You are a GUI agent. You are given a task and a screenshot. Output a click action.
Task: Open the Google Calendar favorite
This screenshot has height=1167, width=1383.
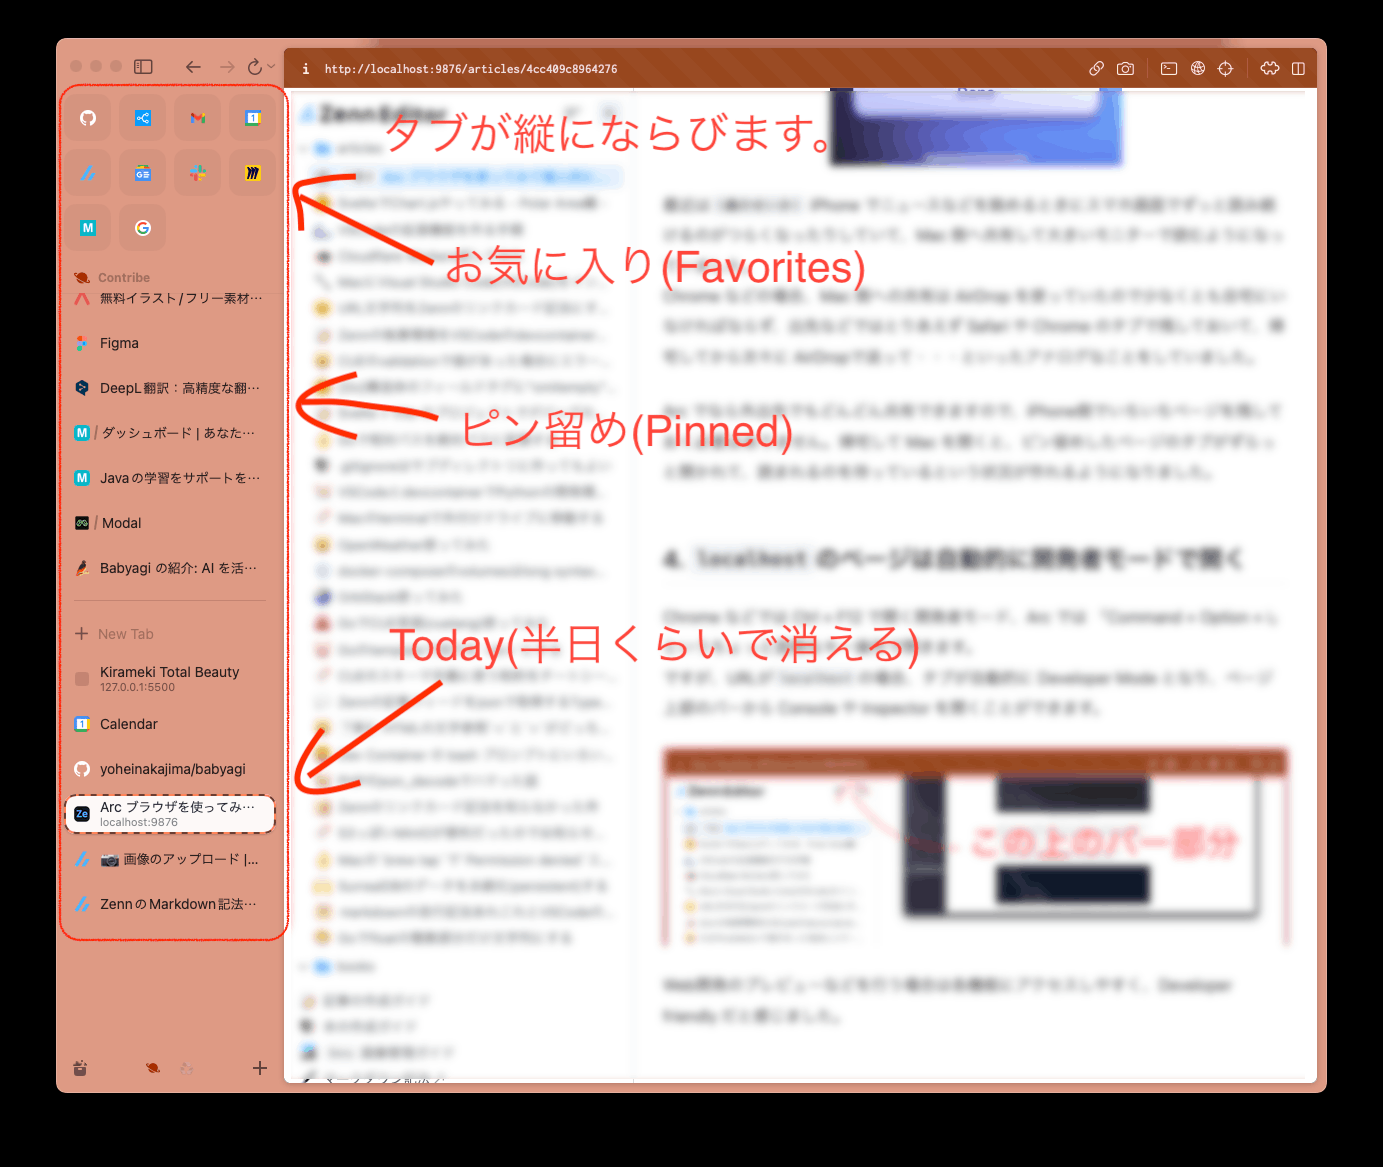[253, 118]
